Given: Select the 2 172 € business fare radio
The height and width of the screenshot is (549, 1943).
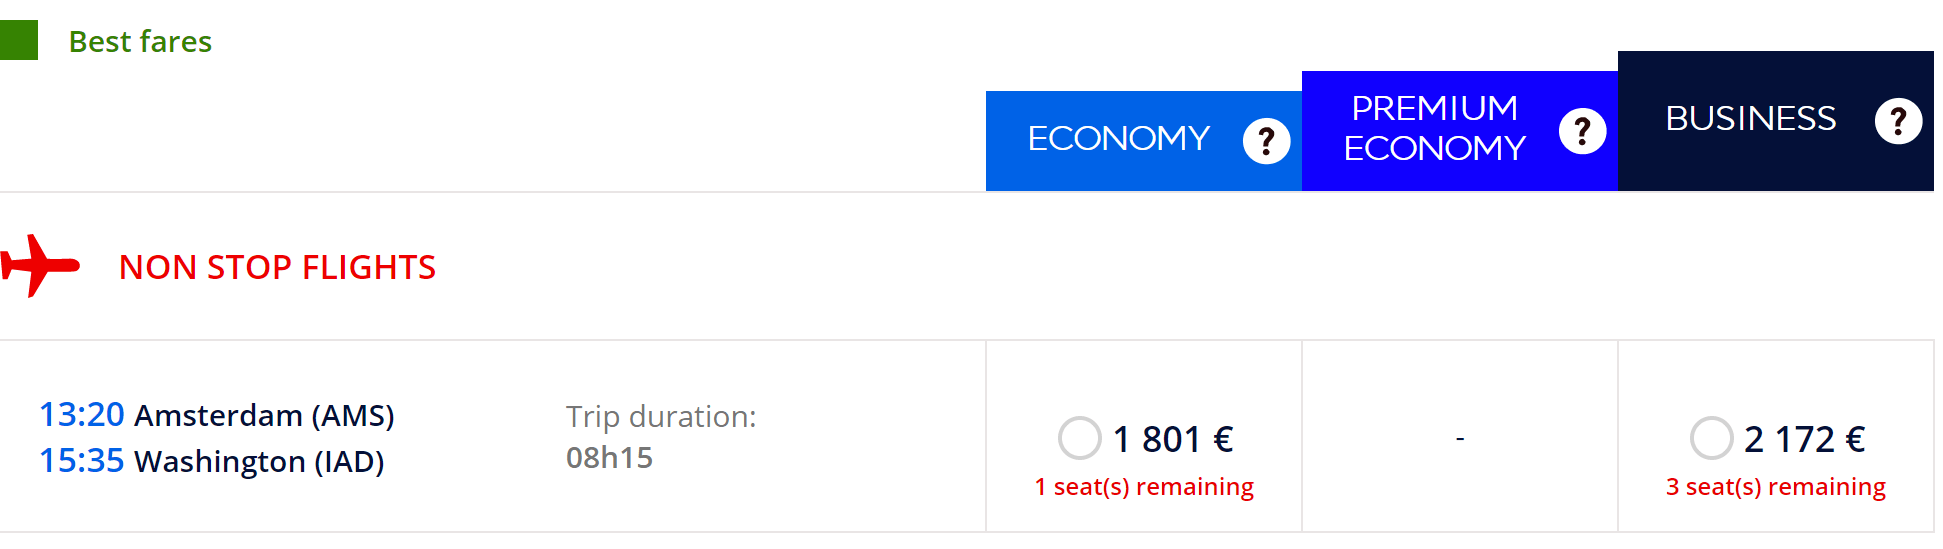Looking at the screenshot, I should (x=1712, y=438).
